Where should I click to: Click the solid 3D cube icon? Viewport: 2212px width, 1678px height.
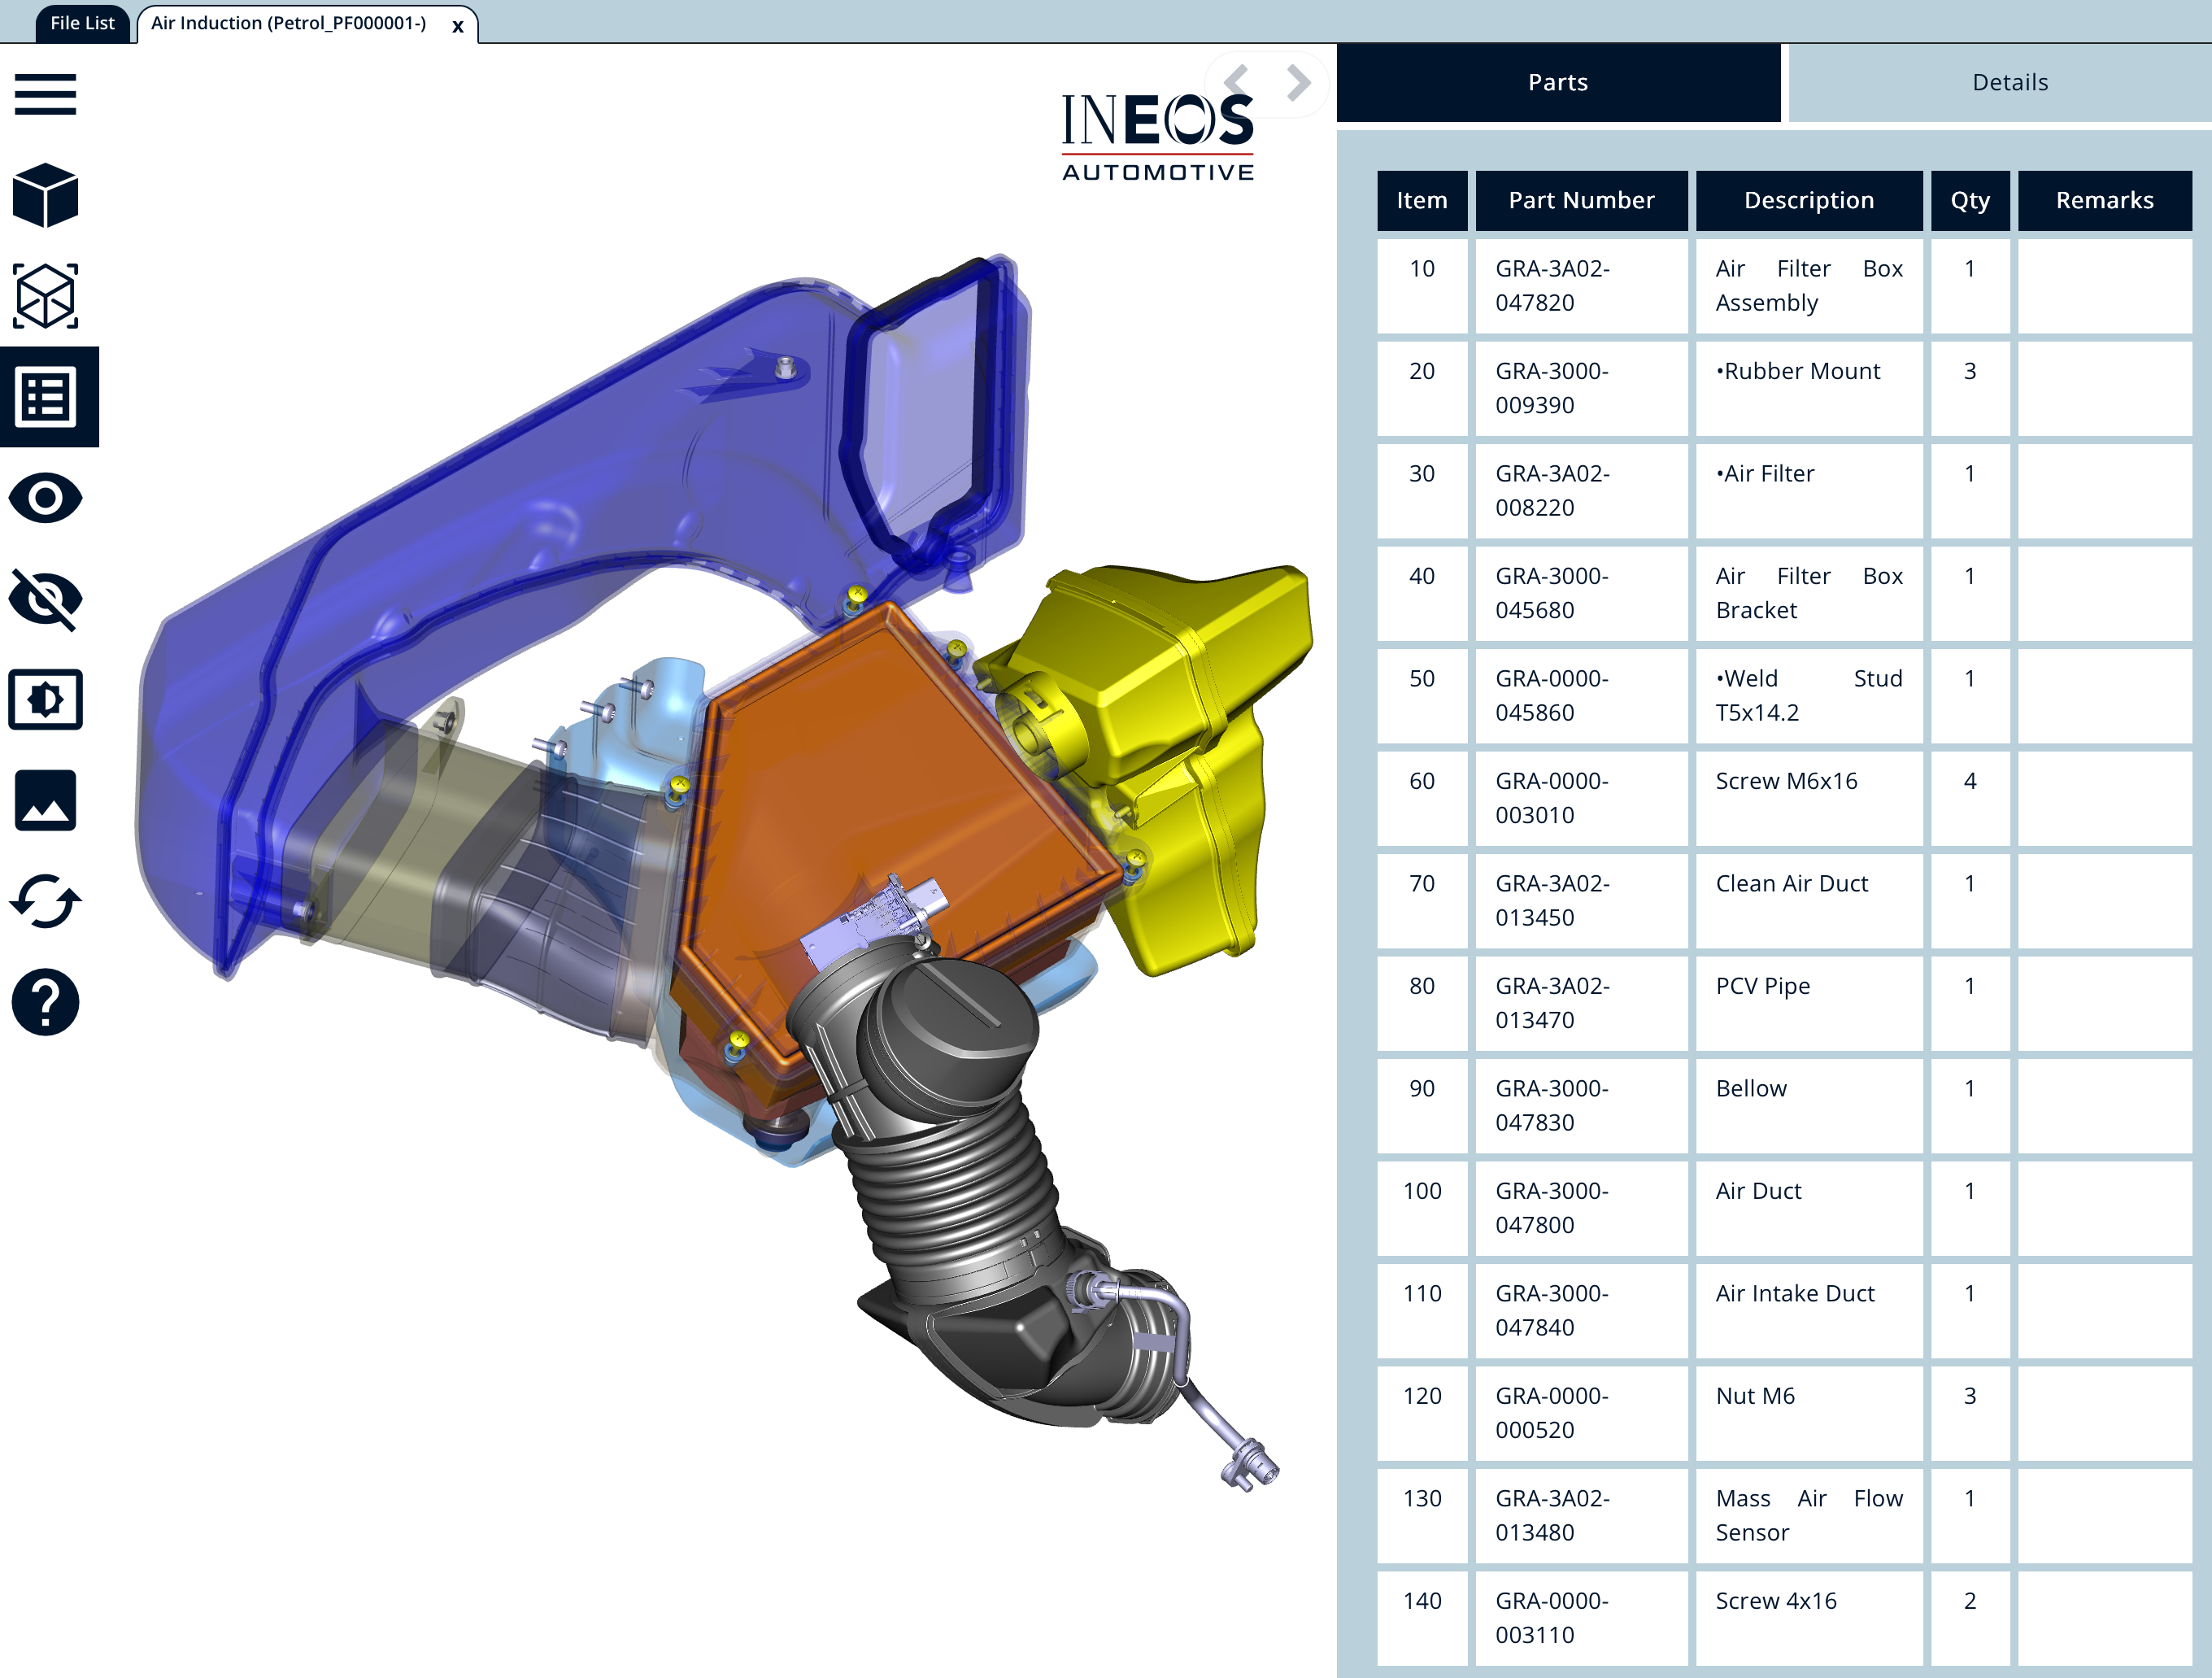(x=45, y=196)
